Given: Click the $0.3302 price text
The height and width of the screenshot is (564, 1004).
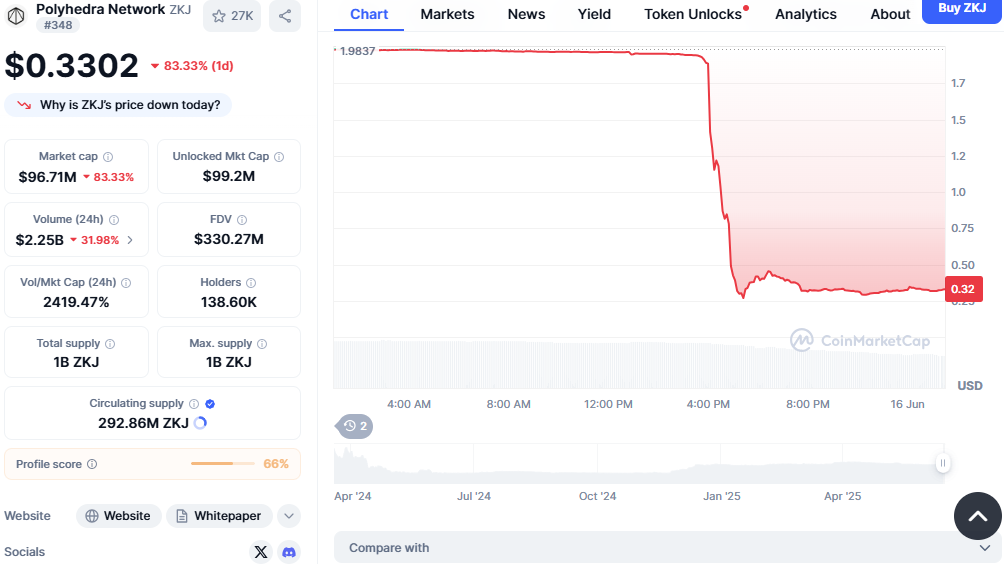Looking at the screenshot, I should tap(72, 66).
